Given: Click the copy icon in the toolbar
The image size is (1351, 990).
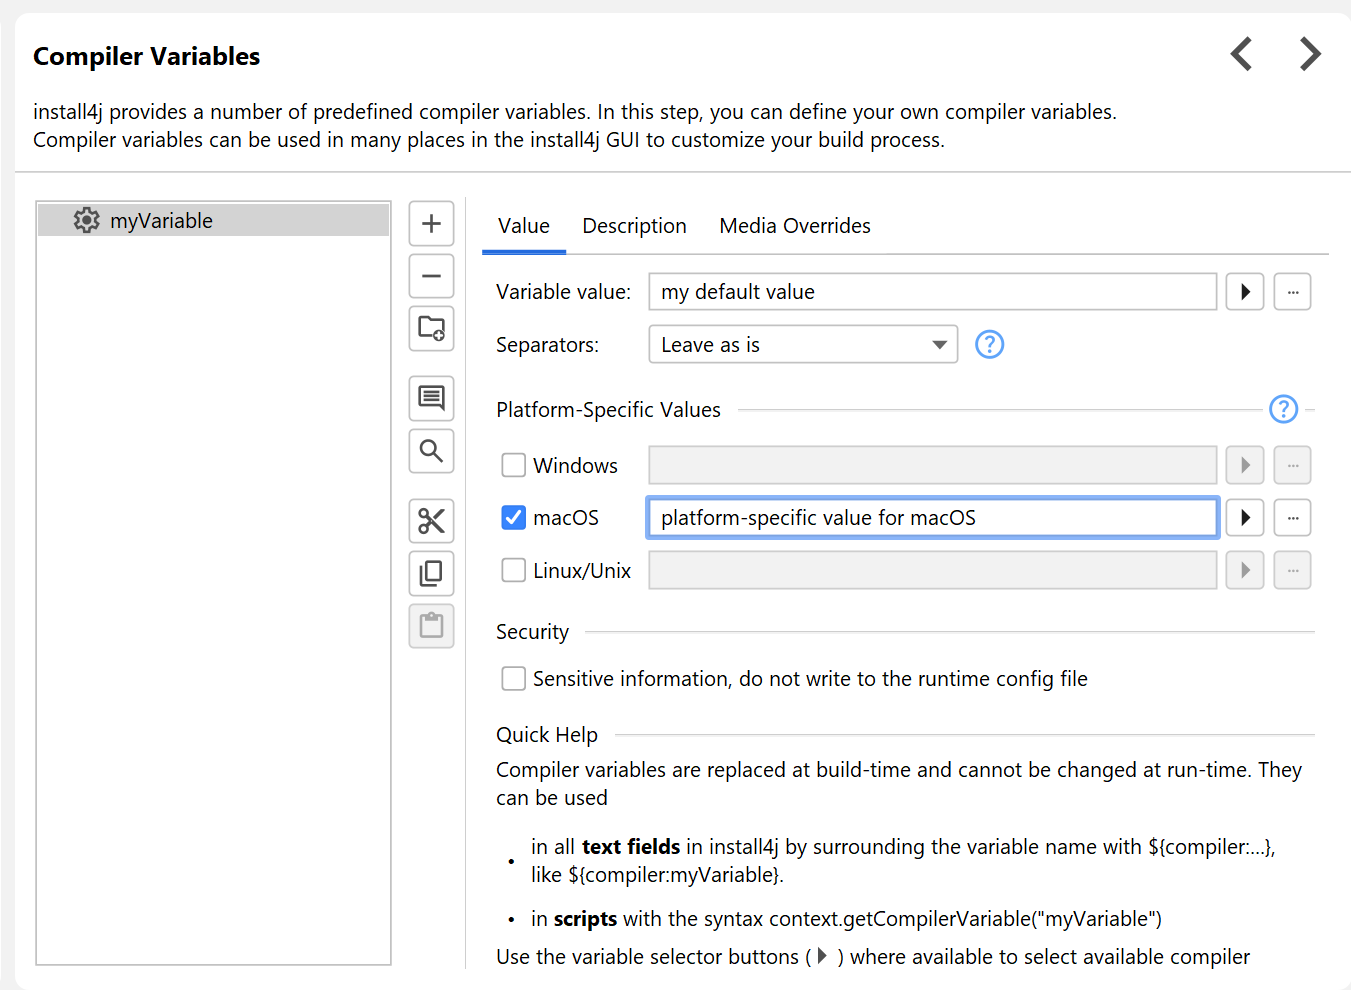Looking at the screenshot, I should (431, 573).
